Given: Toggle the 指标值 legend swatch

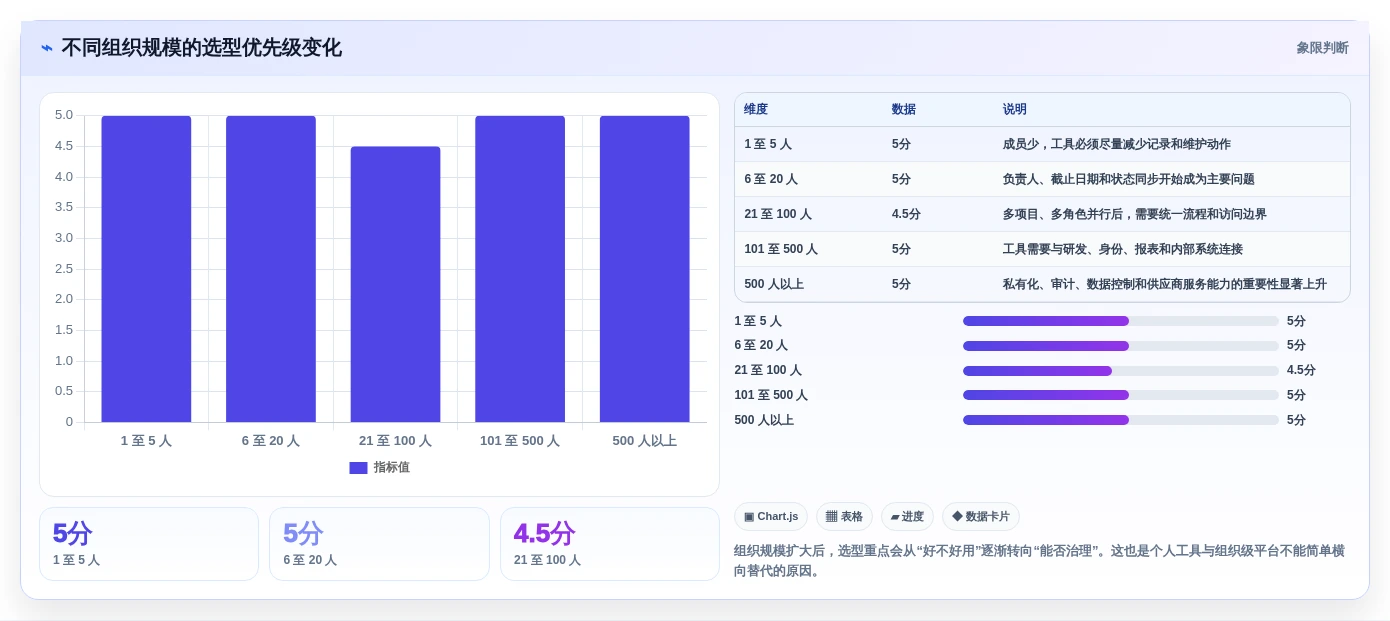Looking at the screenshot, I should tap(358, 468).
